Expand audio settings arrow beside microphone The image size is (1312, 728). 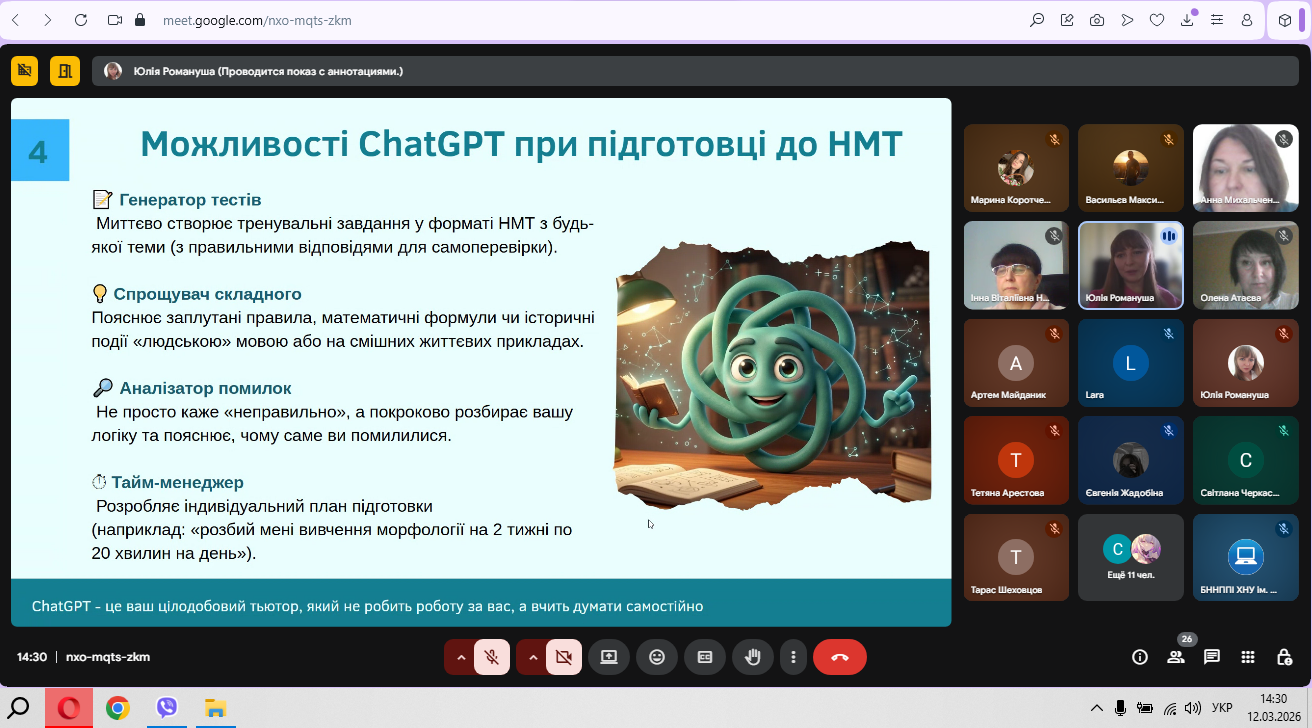point(460,657)
